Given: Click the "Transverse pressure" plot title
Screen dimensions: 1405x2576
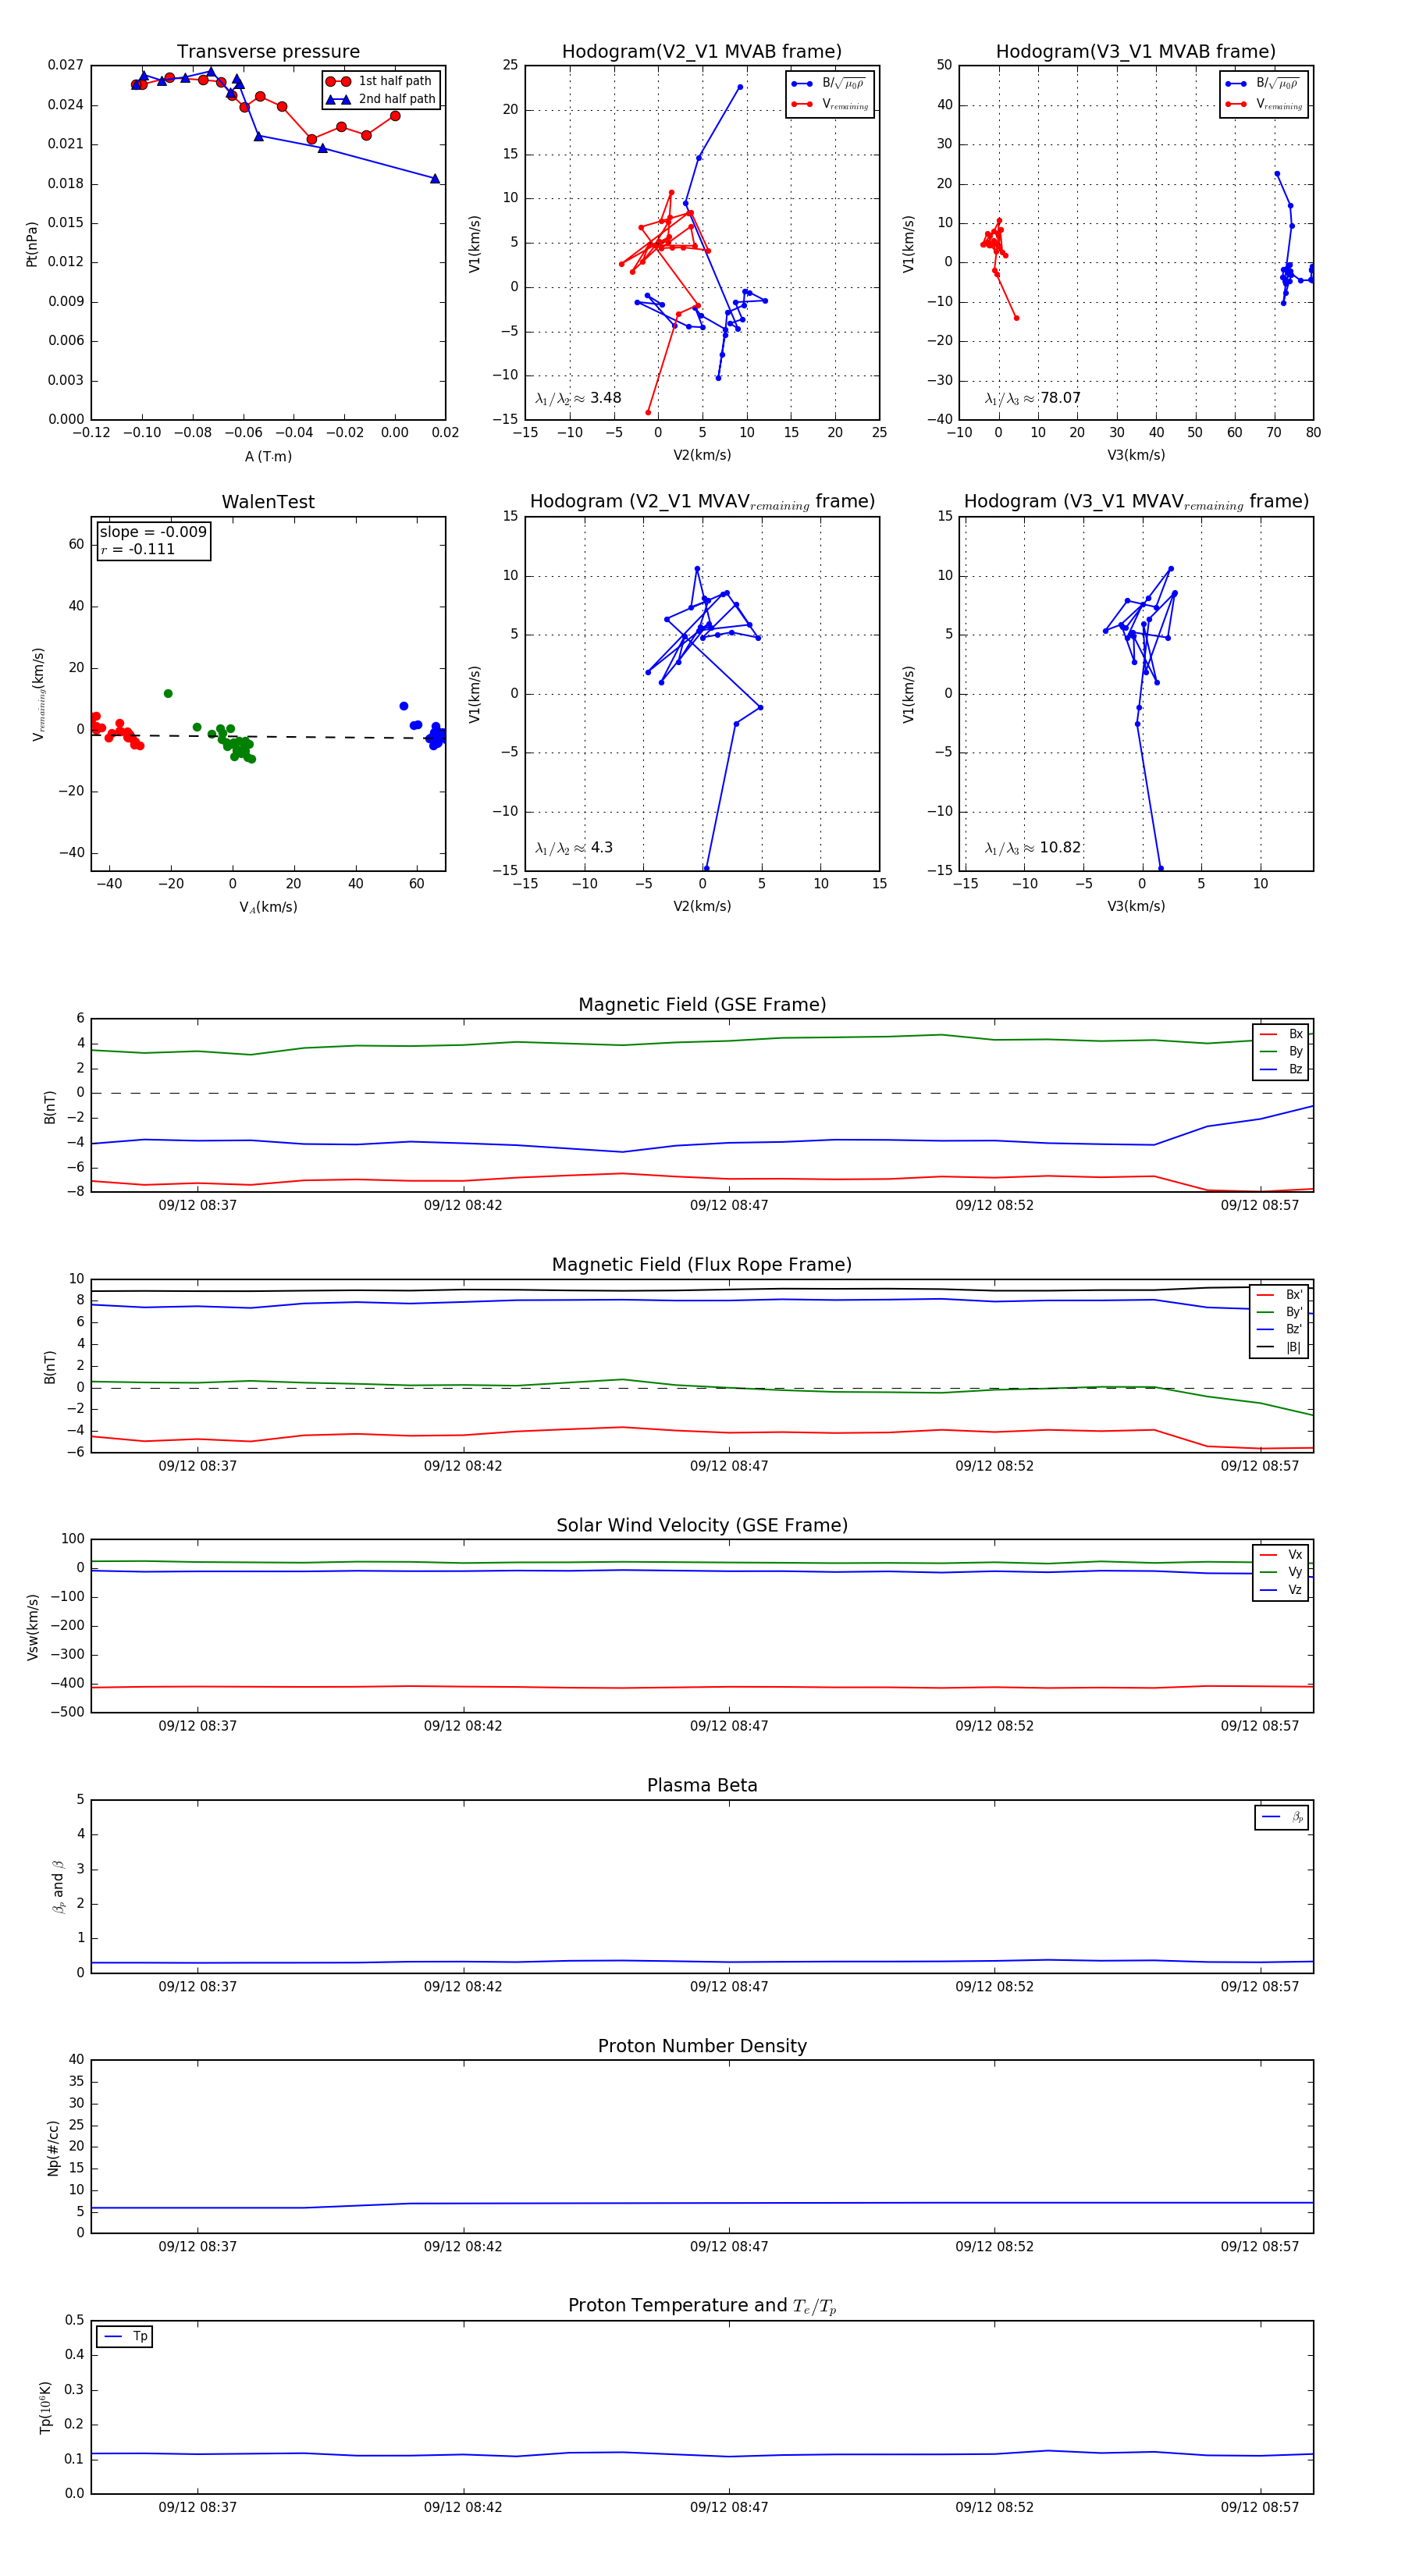Looking at the screenshot, I should 268,52.
